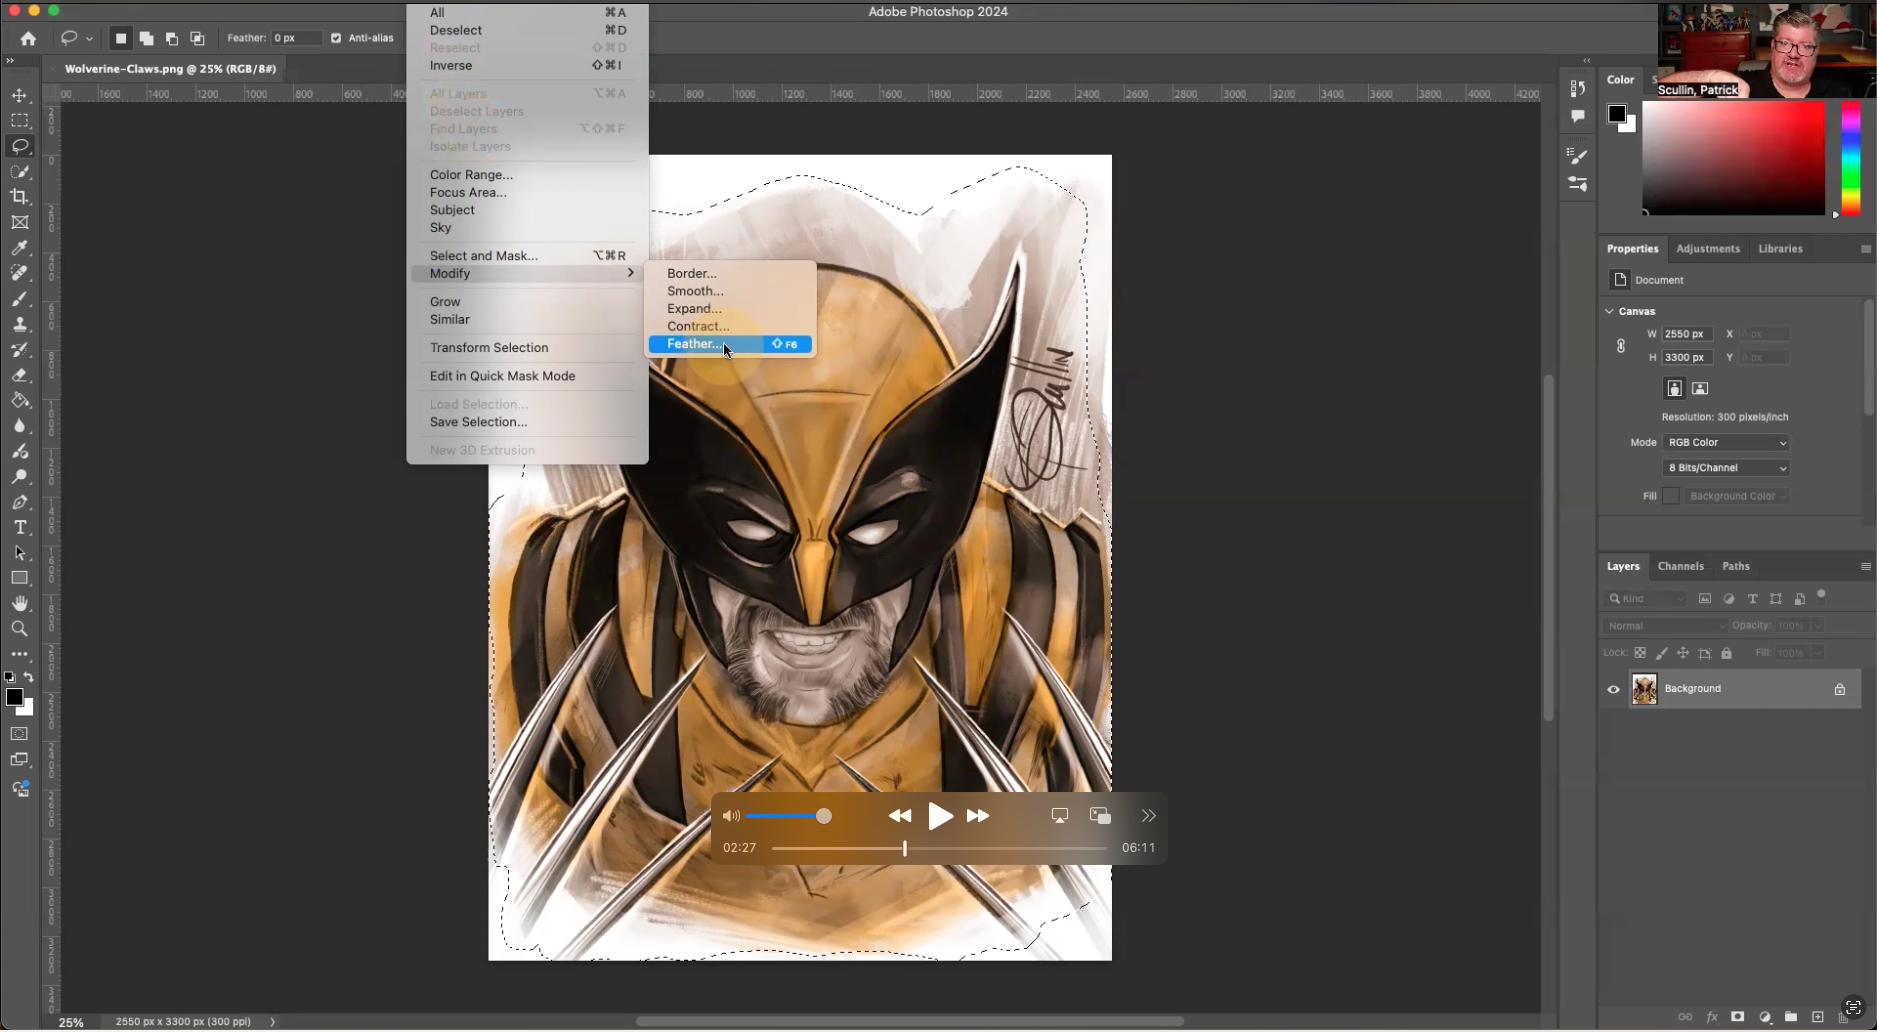This screenshot has width=1877, height=1032.
Task: Click Save Selection in the Select menu
Action: pyautogui.click(x=478, y=422)
